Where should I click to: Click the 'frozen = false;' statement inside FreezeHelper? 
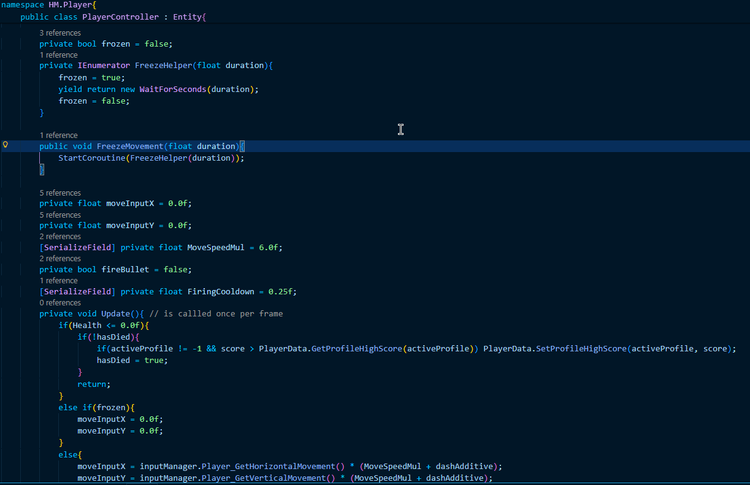(x=94, y=101)
